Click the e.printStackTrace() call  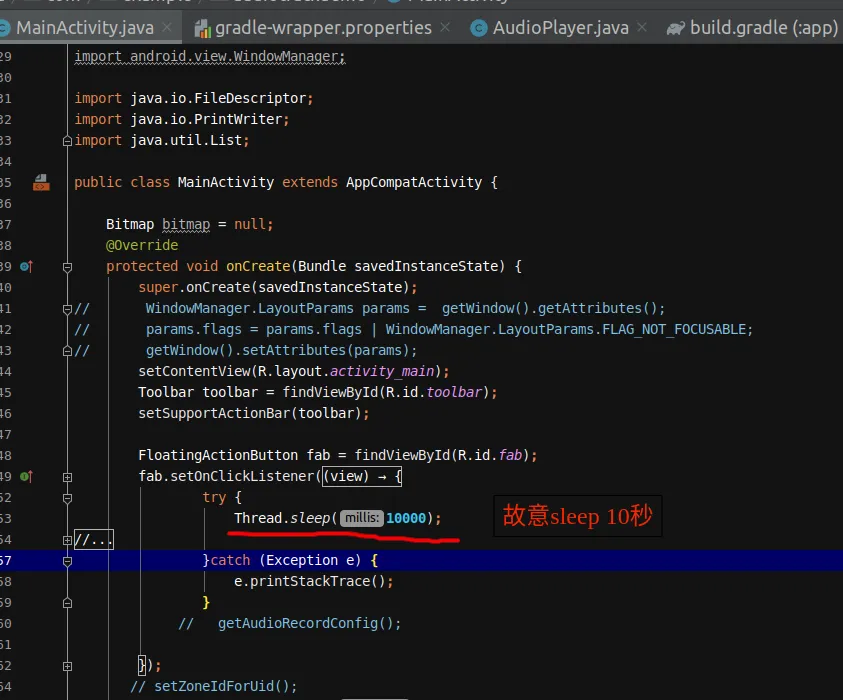tap(313, 581)
